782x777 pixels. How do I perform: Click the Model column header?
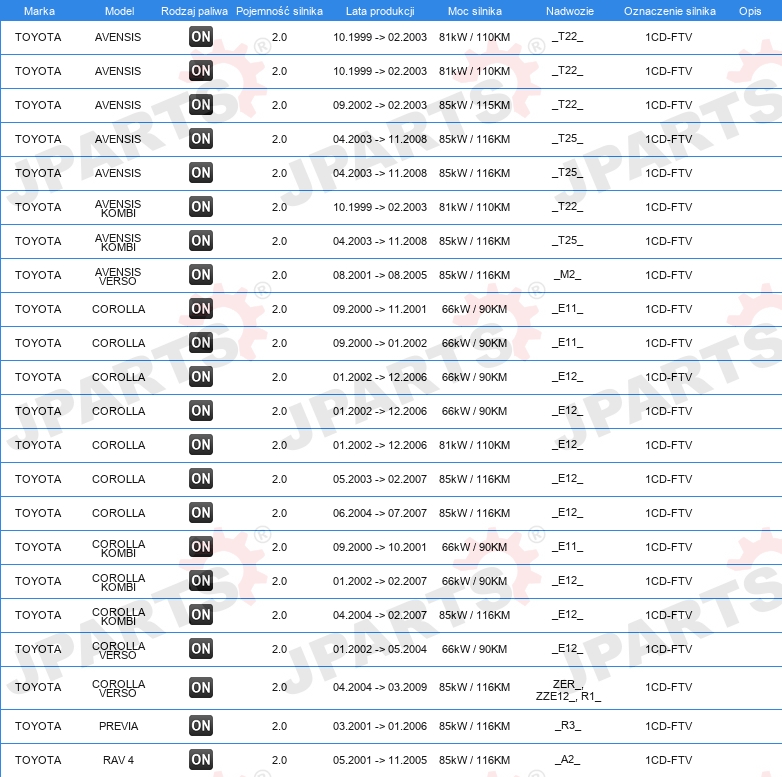point(120,11)
